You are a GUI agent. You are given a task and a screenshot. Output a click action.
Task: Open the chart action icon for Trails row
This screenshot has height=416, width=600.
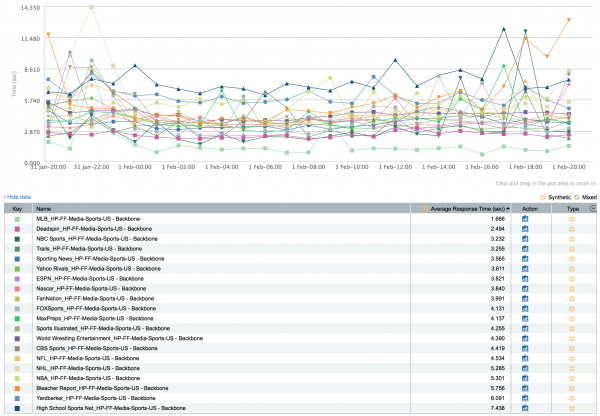coord(525,249)
